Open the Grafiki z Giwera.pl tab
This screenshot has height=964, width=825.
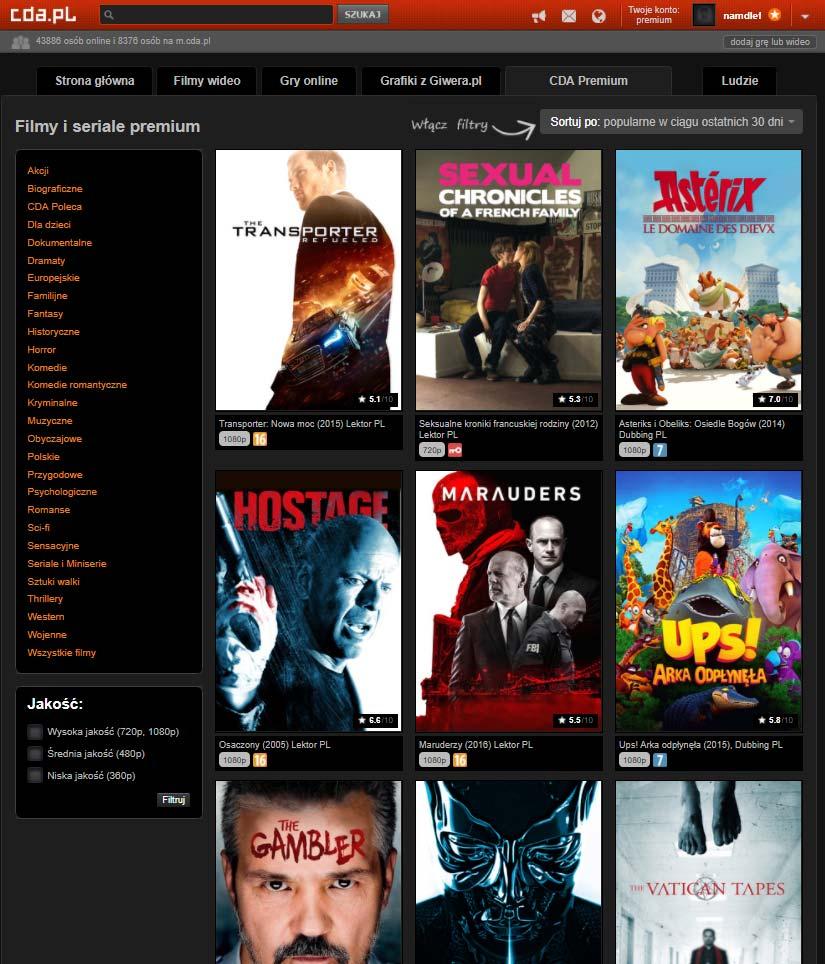(x=430, y=81)
